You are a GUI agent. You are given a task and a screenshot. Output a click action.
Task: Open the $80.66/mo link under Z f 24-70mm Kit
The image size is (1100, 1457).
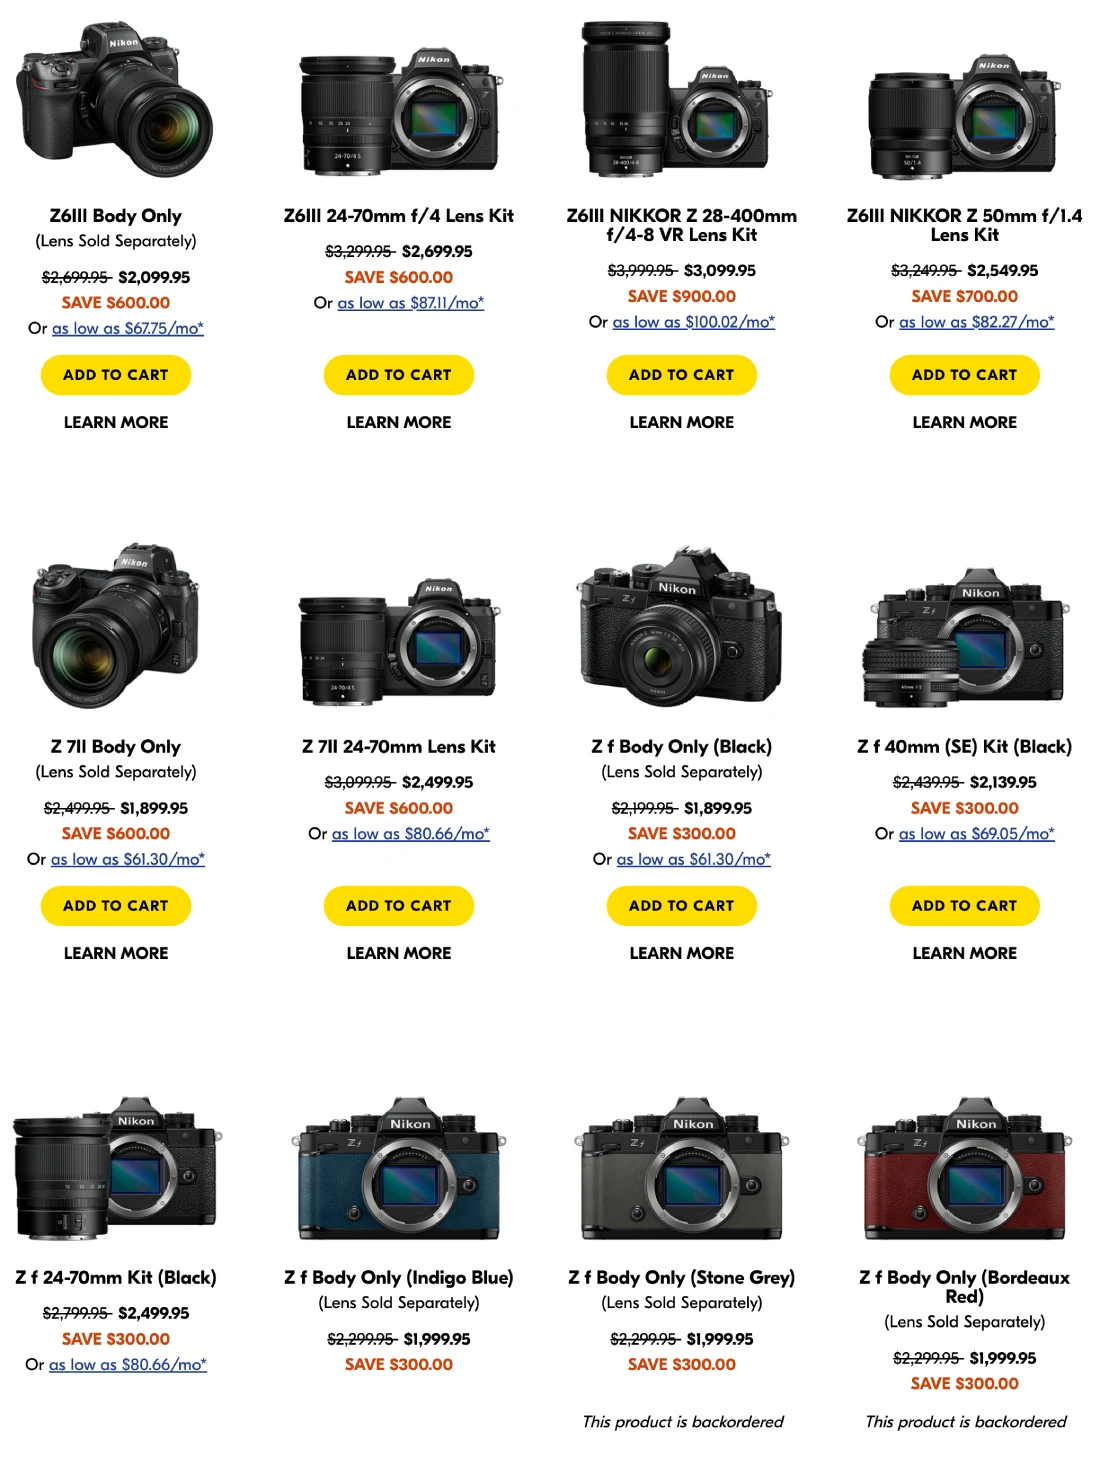[x=128, y=1365]
